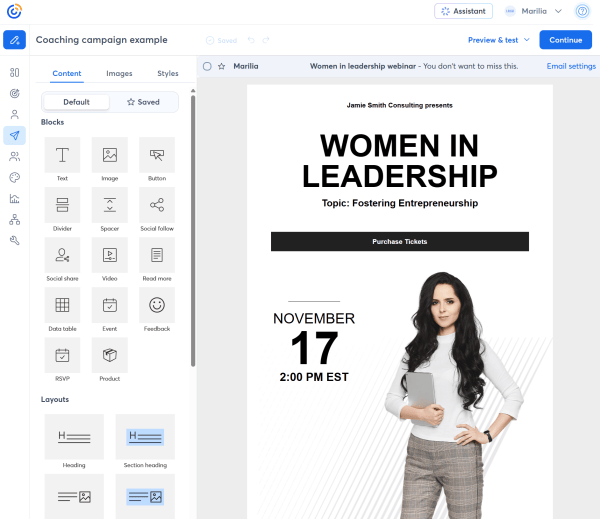
Task: Select the text with image layout
Action: tap(74, 497)
